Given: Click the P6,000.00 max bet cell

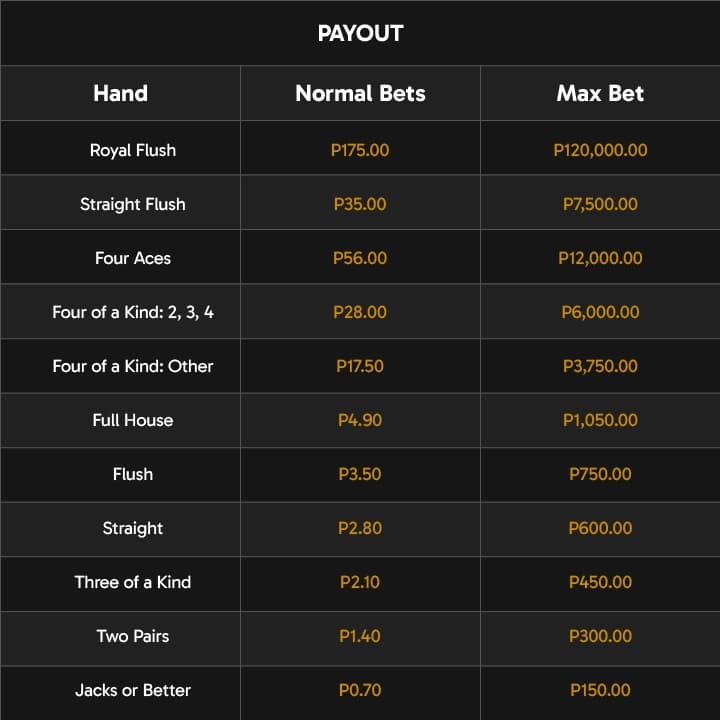Looking at the screenshot, I should pyautogui.click(x=600, y=312).
